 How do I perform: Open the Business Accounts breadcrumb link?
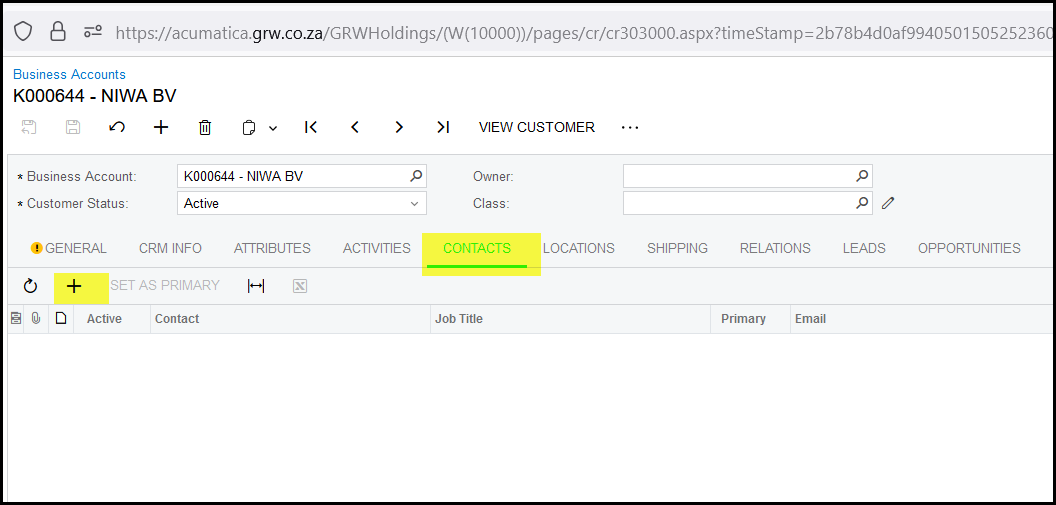click(x=69, y=74)
